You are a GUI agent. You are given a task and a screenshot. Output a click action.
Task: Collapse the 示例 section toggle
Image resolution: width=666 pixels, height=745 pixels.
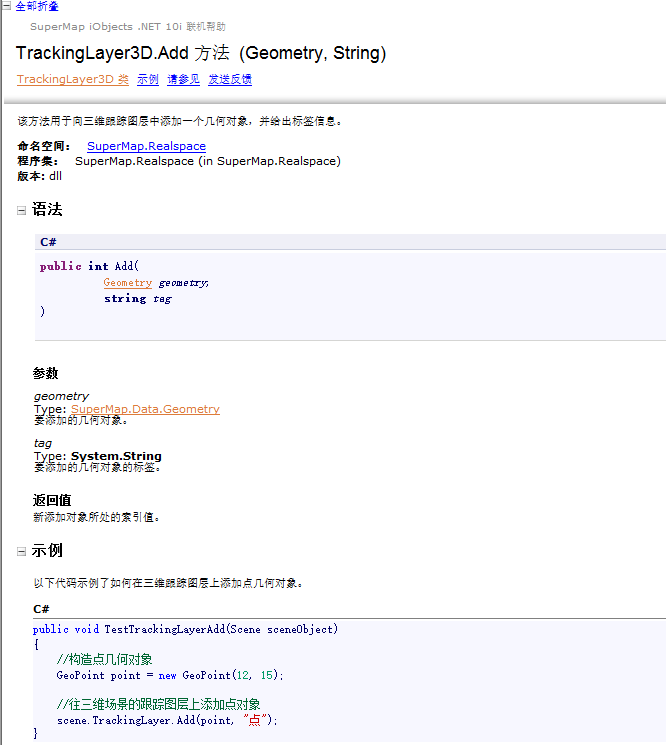(21, 552)
